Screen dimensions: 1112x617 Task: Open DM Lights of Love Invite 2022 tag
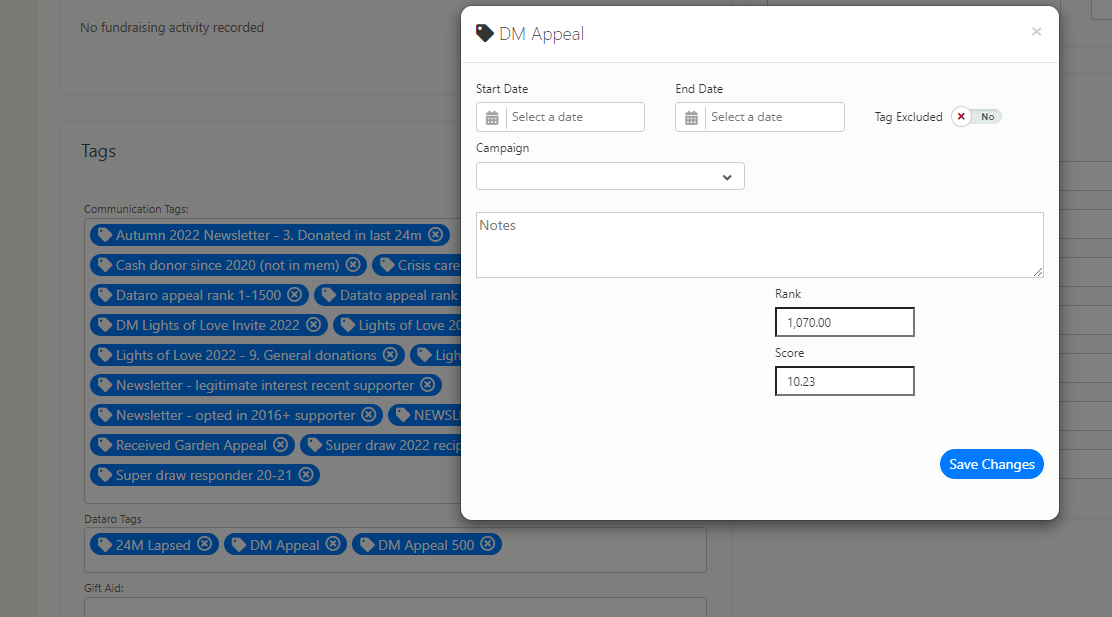(x=207, y=325)
